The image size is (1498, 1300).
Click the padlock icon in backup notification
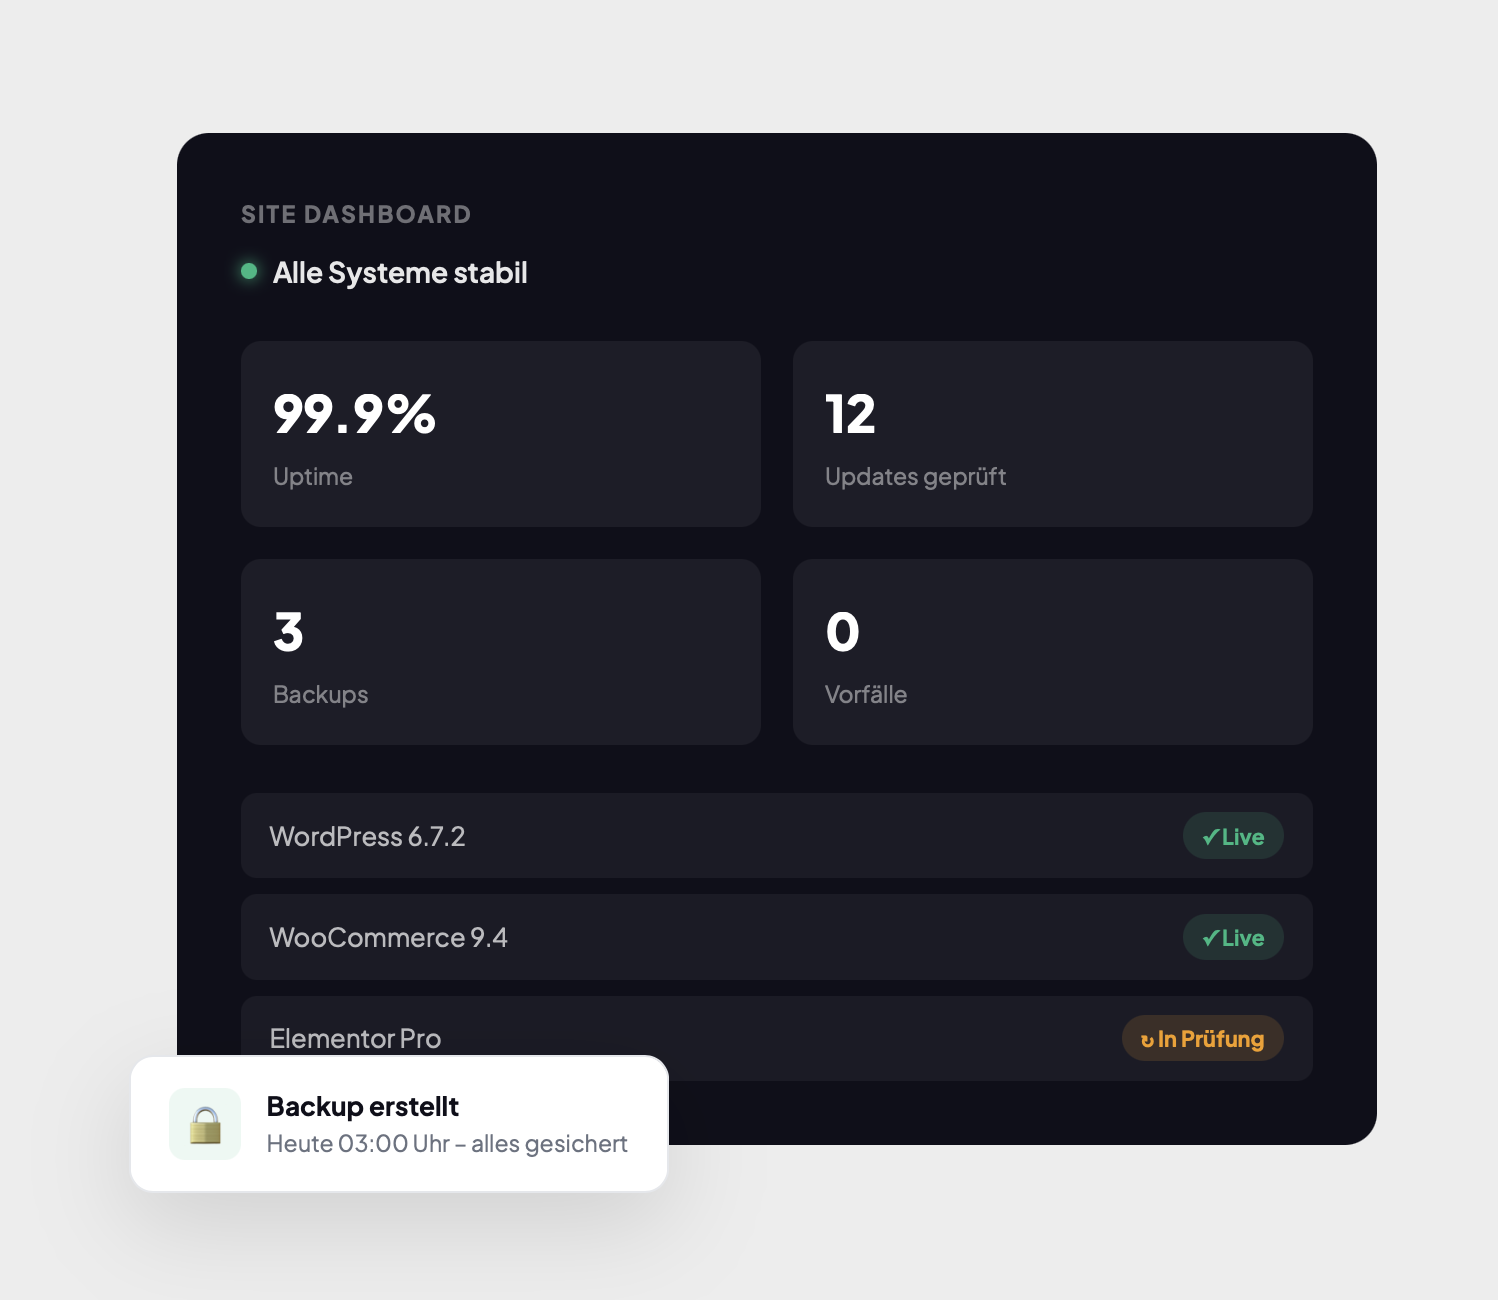click(205, 1124)
